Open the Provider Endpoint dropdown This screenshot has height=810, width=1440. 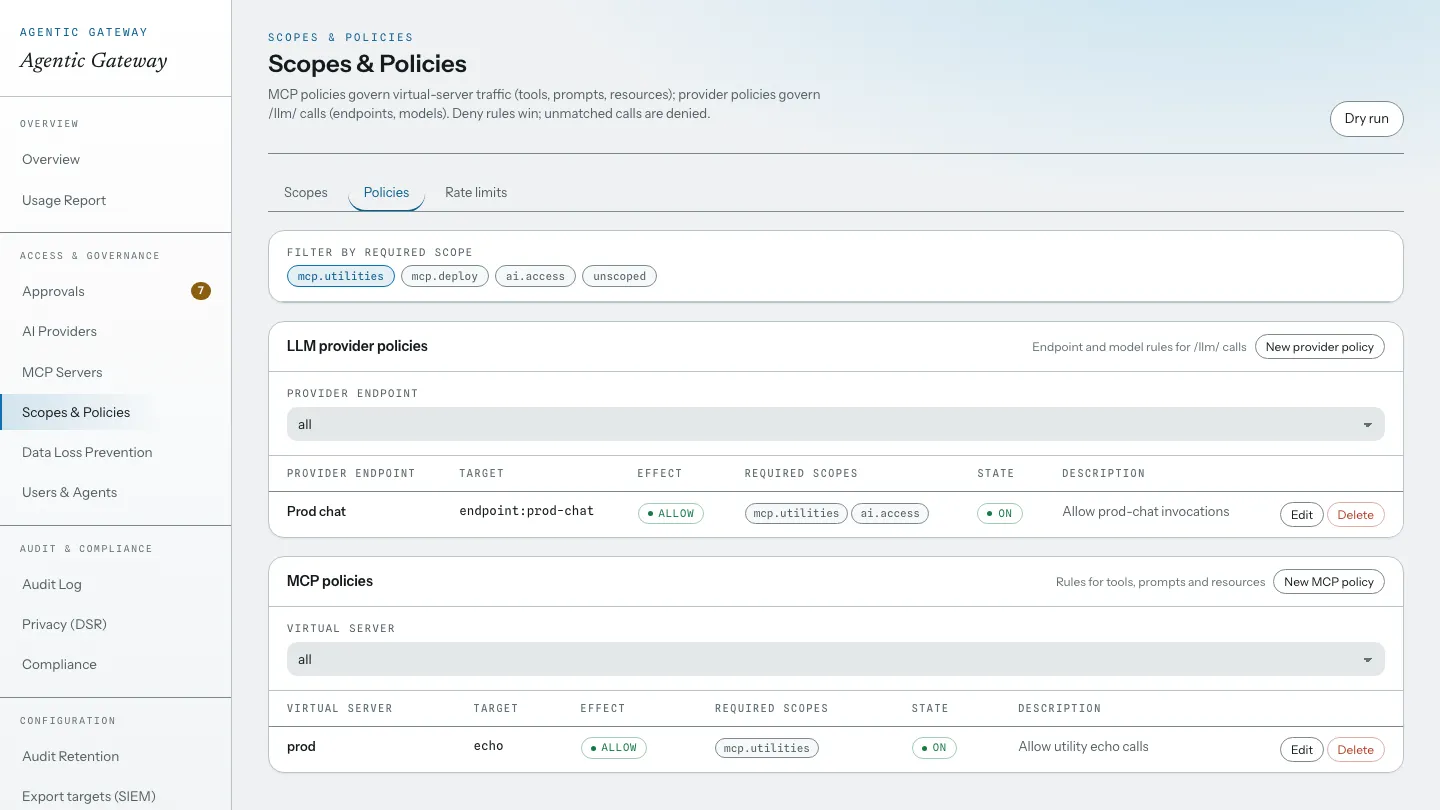(836, 424)
